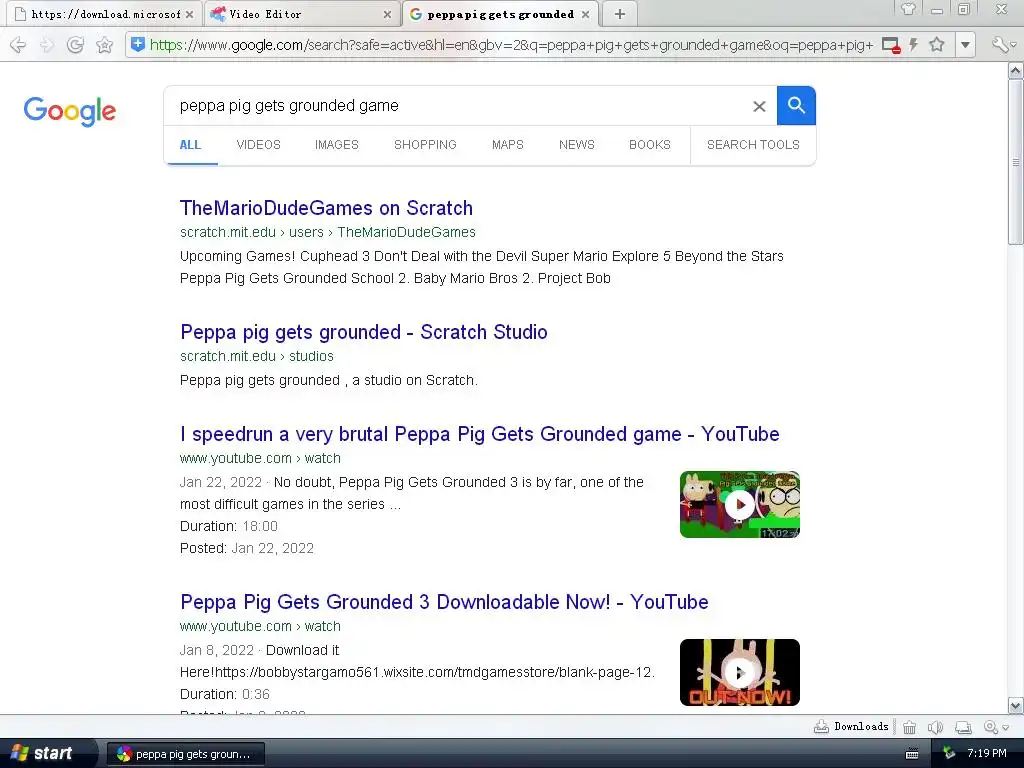
Task: Click the page scrollbar down arrow
Action: point(1016,705)
